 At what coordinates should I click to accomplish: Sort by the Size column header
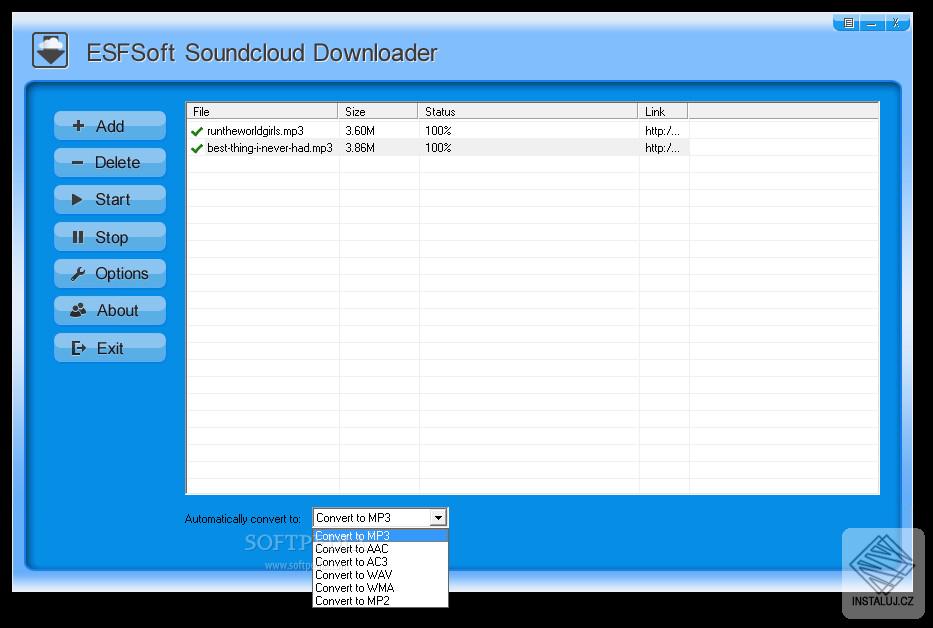(378, 111)
